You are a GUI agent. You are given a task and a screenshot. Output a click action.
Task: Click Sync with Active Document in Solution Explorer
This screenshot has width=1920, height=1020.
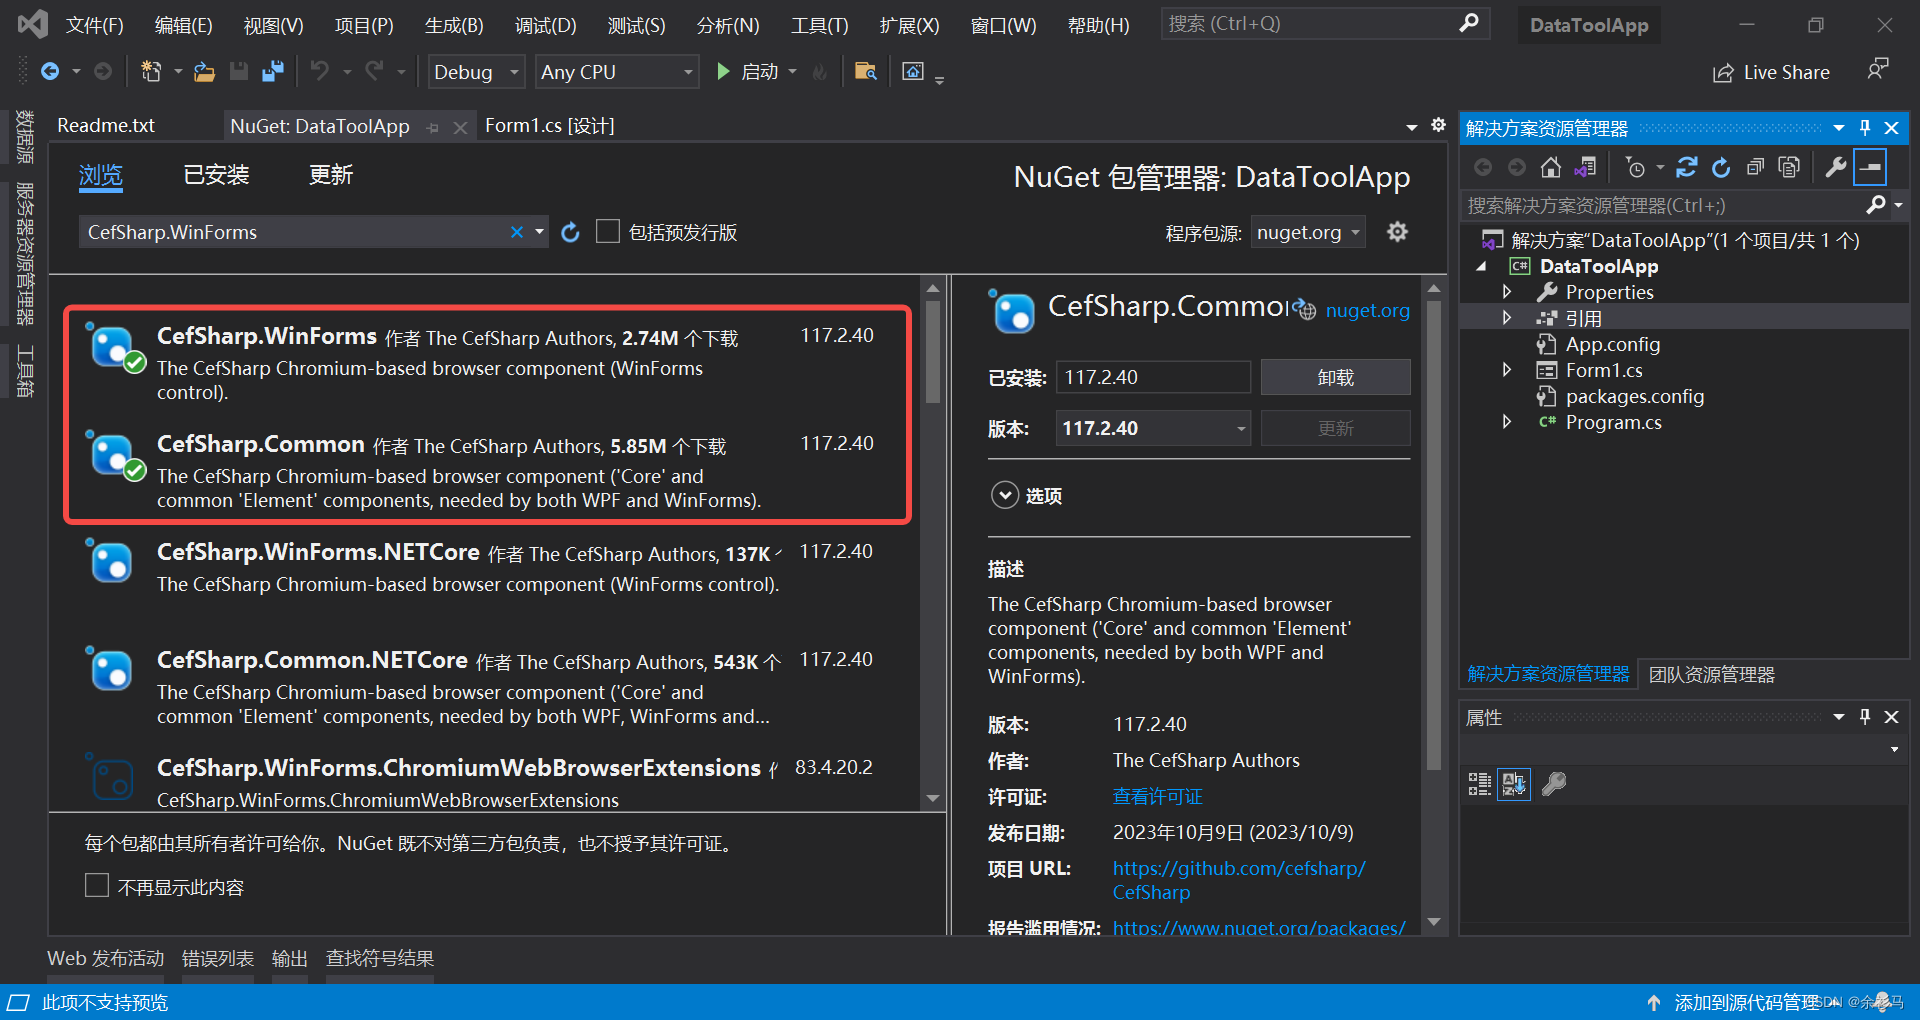point(1585,166)
